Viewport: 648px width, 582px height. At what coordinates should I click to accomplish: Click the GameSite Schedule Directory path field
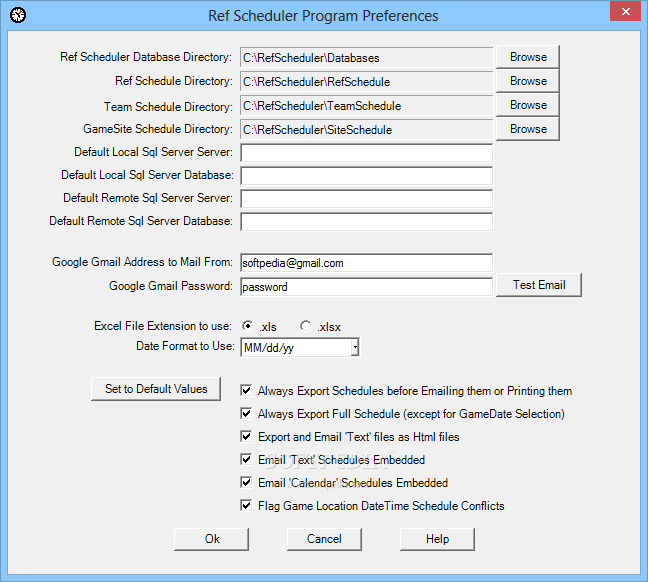(366, 129)
